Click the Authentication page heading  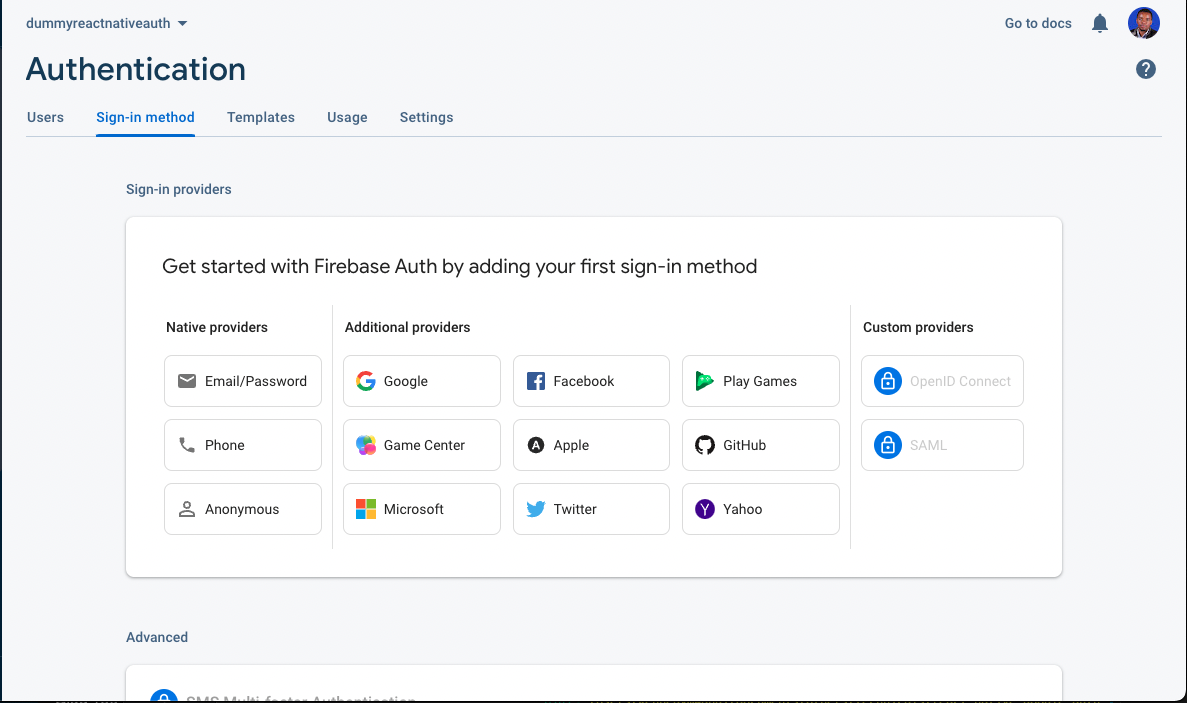(x=136, y=69)
